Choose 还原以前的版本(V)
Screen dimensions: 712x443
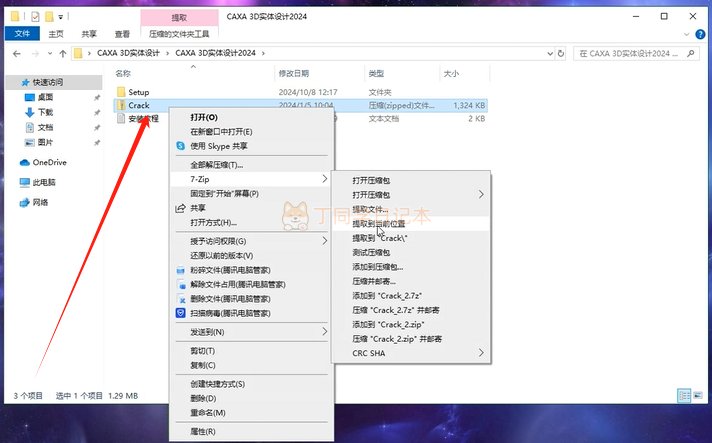point(222,256)
